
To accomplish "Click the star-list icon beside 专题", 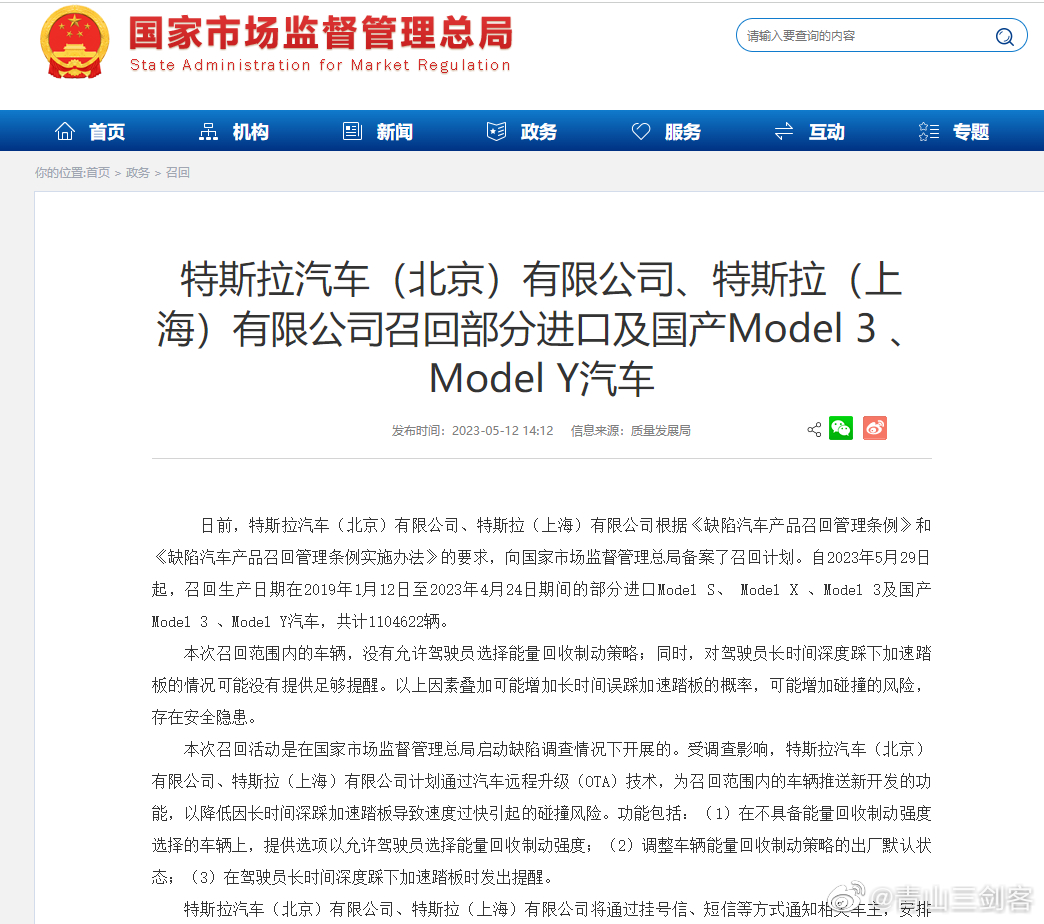I will coord(928,131).
